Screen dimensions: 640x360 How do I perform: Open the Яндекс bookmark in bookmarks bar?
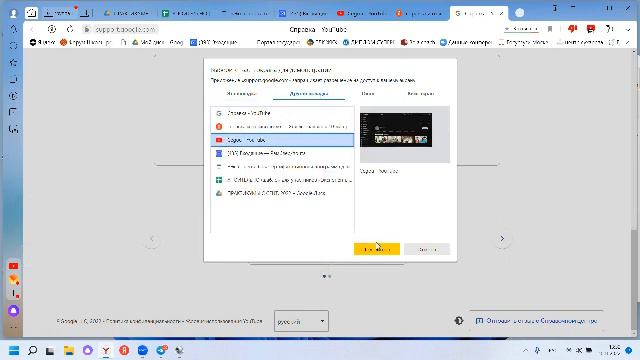42,42
